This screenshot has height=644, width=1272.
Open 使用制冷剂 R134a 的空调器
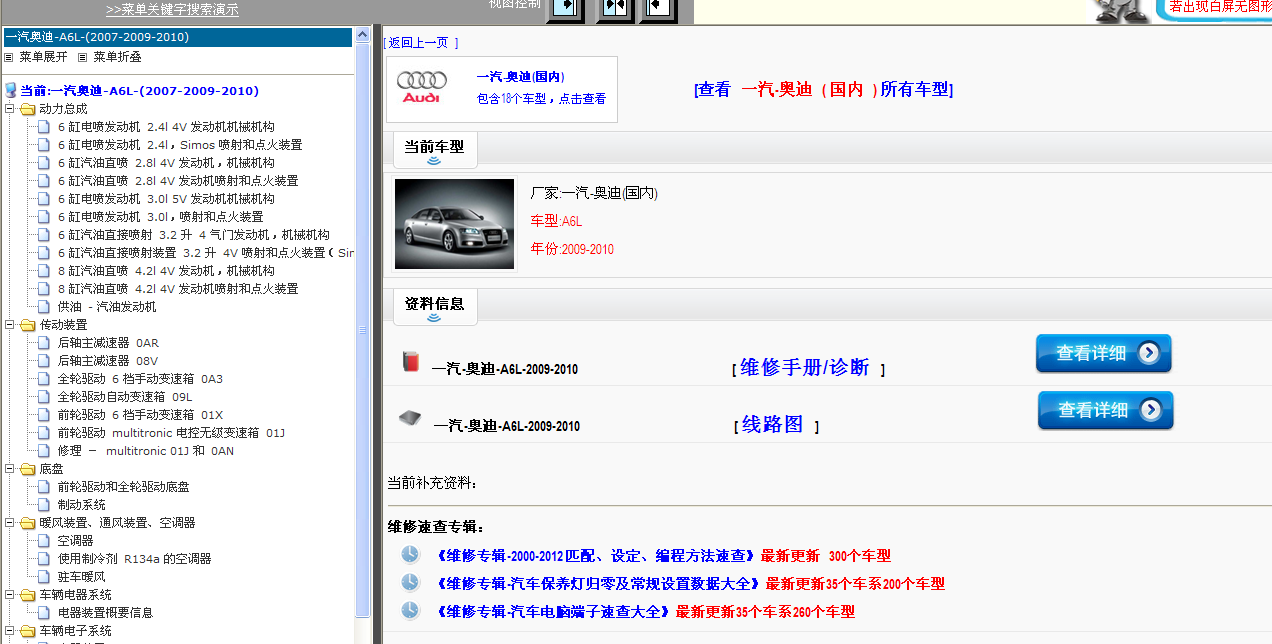pyautogui.click(x=134, y=559)
